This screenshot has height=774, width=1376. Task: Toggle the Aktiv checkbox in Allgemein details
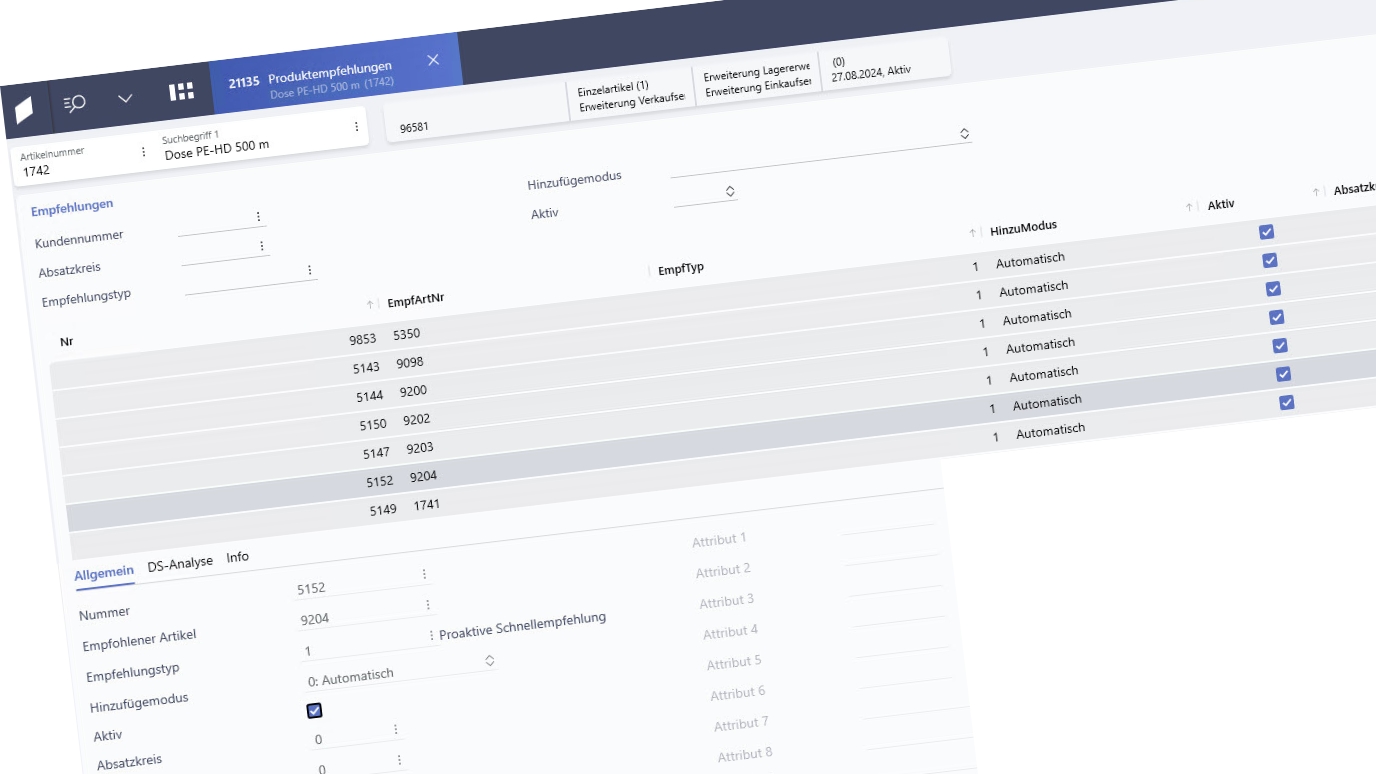point(315,711)
